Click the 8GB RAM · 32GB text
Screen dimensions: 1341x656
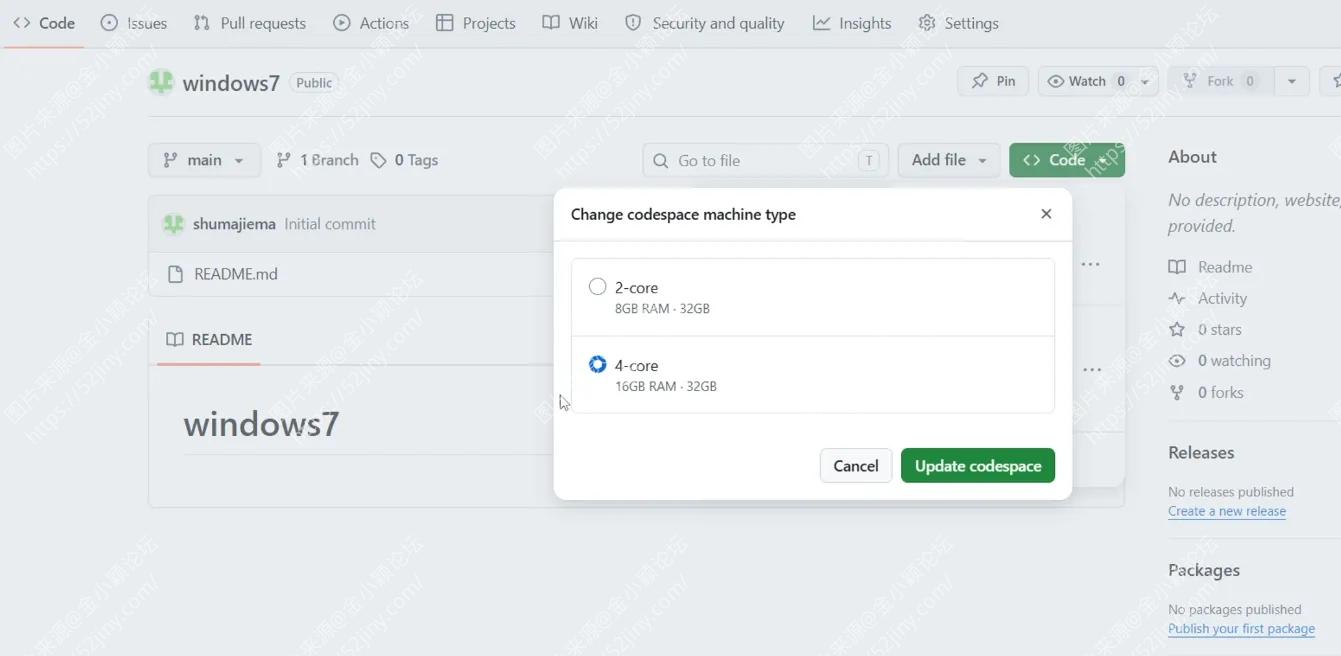point(662,309)
